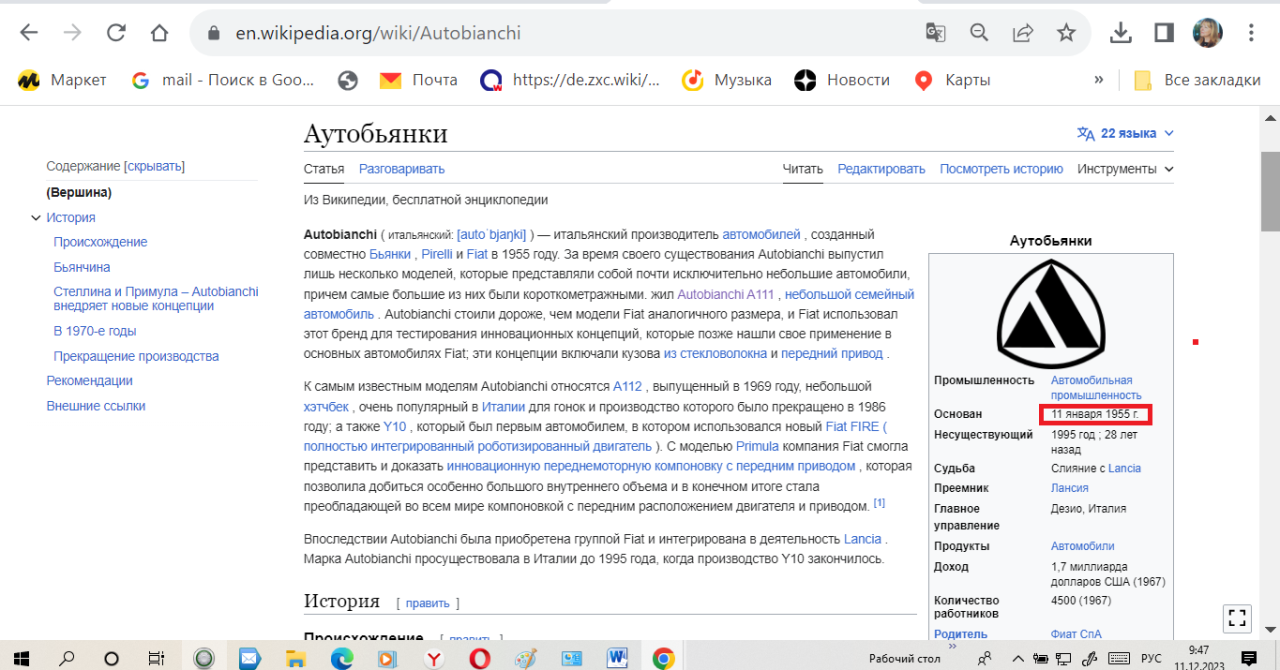The height and width of the screenshot is (670, 1280).
Task: Go to Происхождение in contents
Action: [x=100, y=242]
